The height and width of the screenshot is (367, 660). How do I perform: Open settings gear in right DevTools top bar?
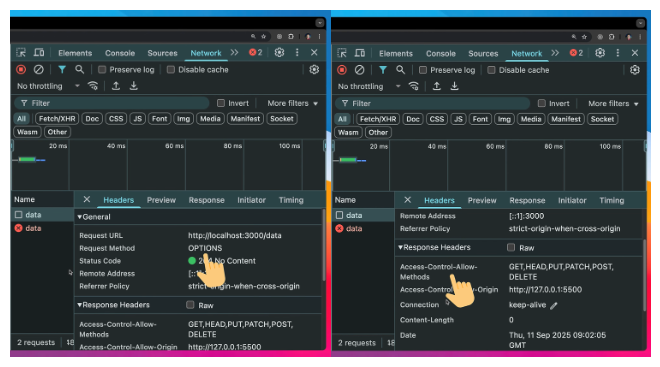pyautogui.click(x=600, y=53)
